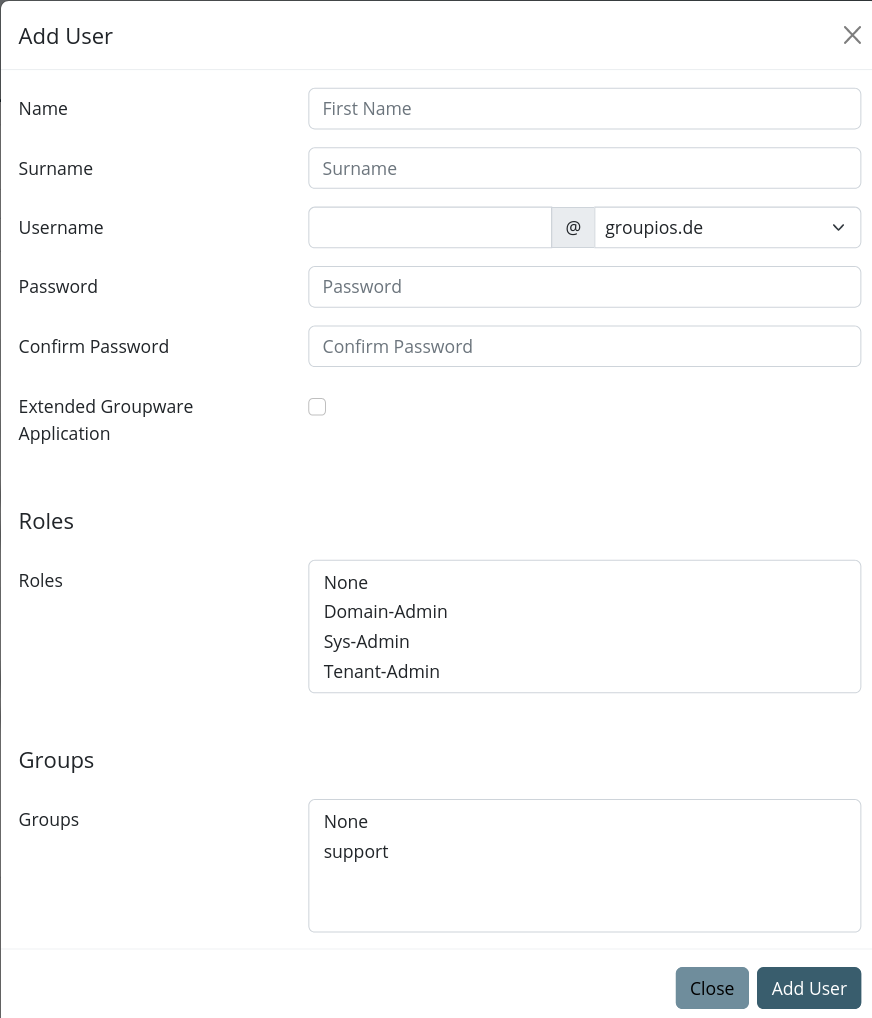The image size is (872, 1018).
Task: Select the support group
Action: 355,851
